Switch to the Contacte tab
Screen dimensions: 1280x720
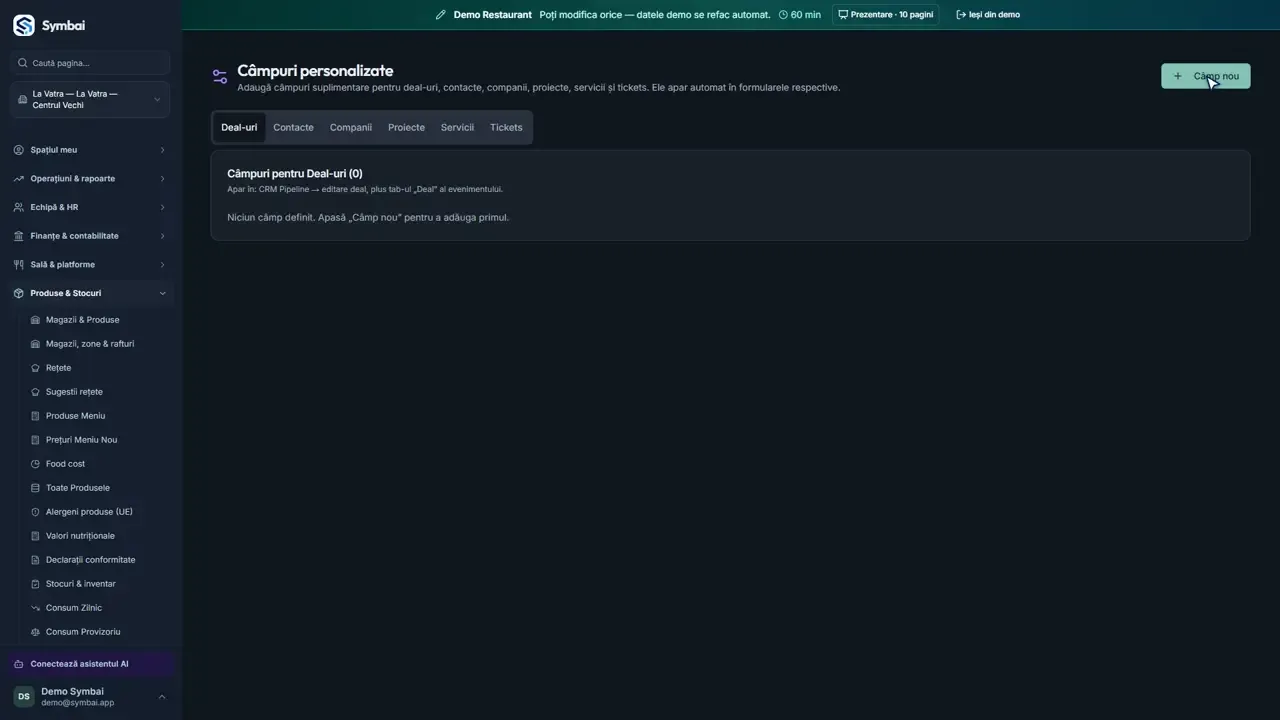click(293, 127)
